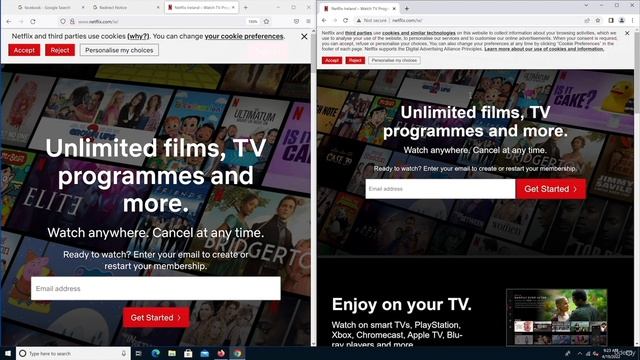The width and height of the screenshot is (640, 360).
Task: Open the taskbar clock and date
Action: 611,353
